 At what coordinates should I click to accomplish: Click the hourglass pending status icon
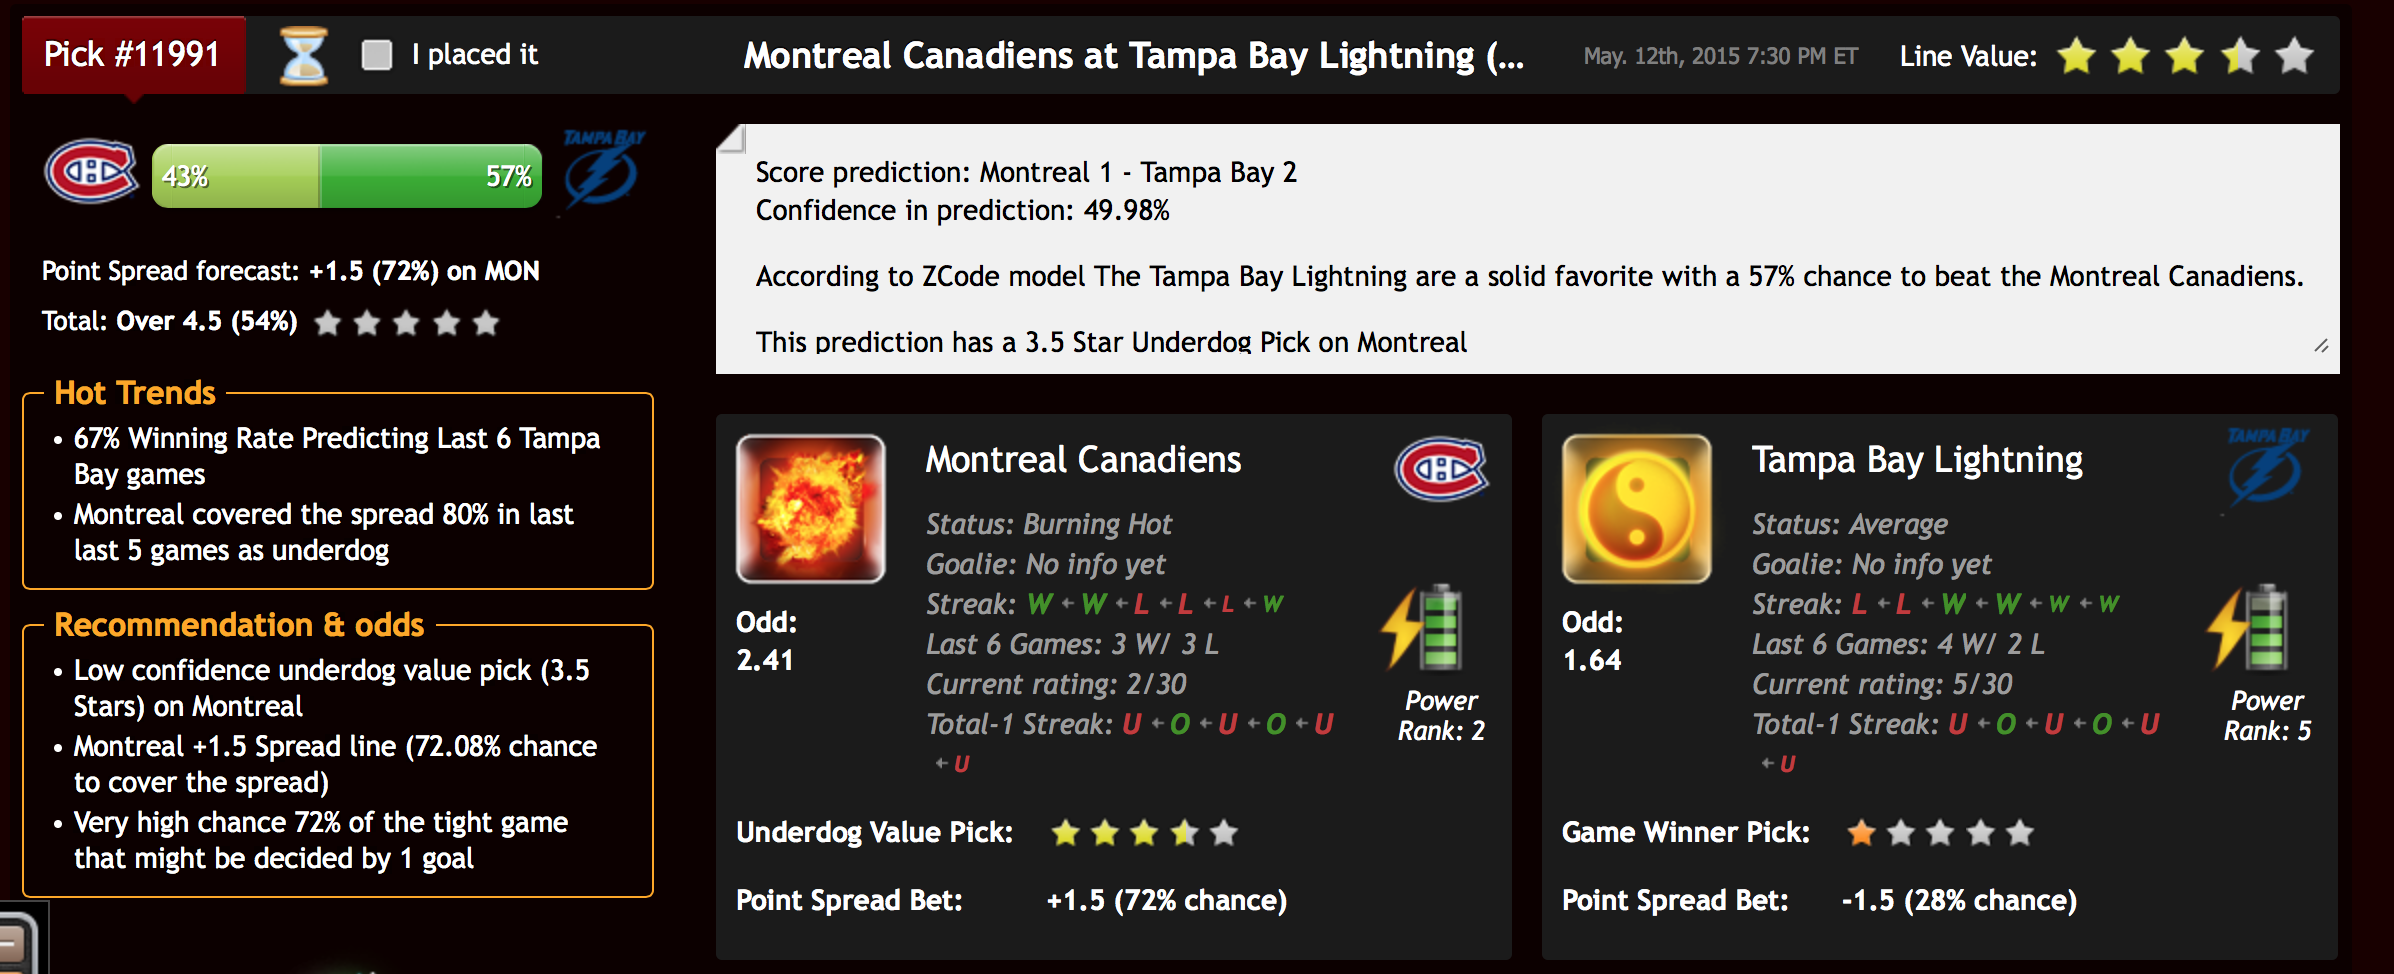(x=303, y=56)
